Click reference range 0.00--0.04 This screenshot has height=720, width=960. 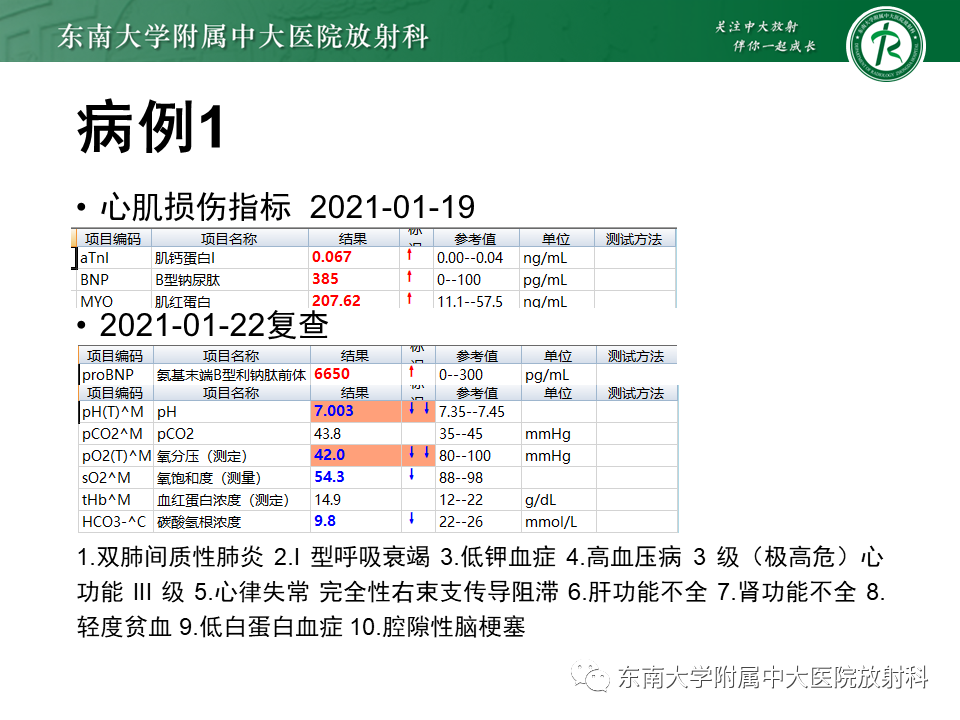pyautogui.click(x=470, y=258)
